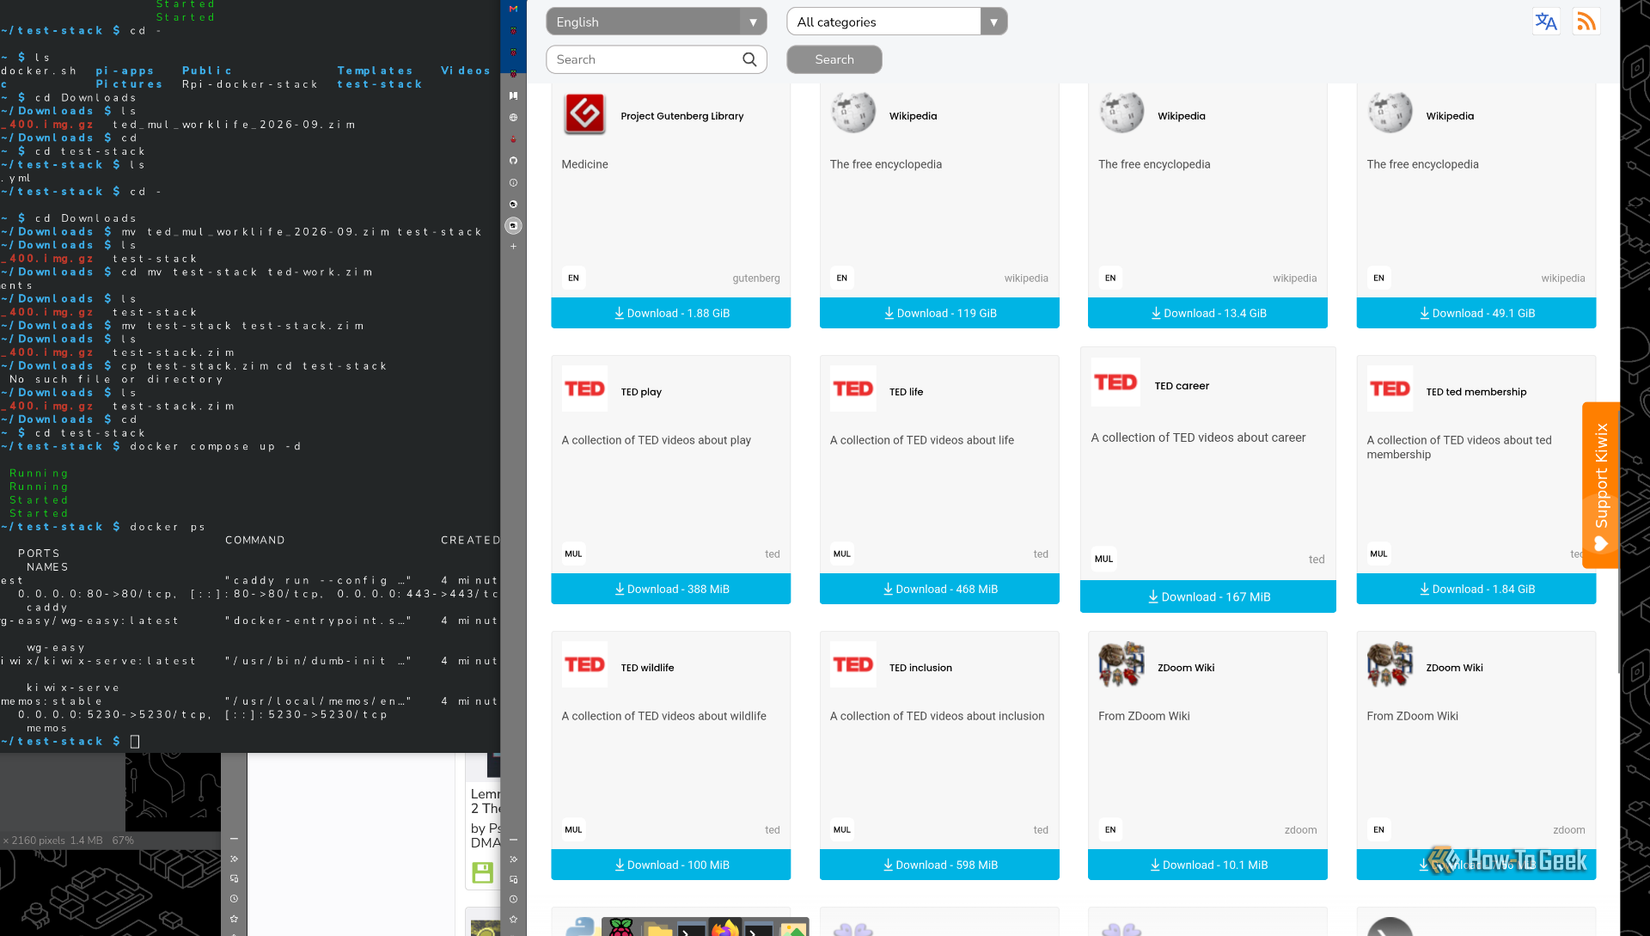Click the "gutenberg" tag on the Gutenberg card
The height and width of the screenshot is (936, 1650).
[x=756, y=278]
